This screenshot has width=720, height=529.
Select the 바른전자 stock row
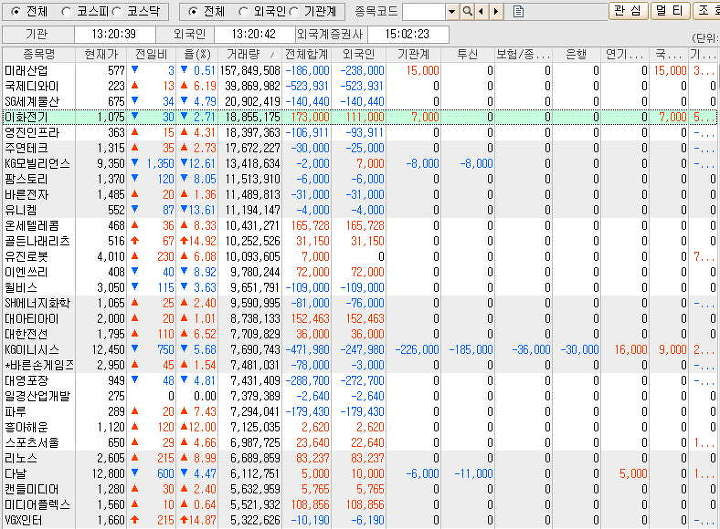[x=360, y=195]
